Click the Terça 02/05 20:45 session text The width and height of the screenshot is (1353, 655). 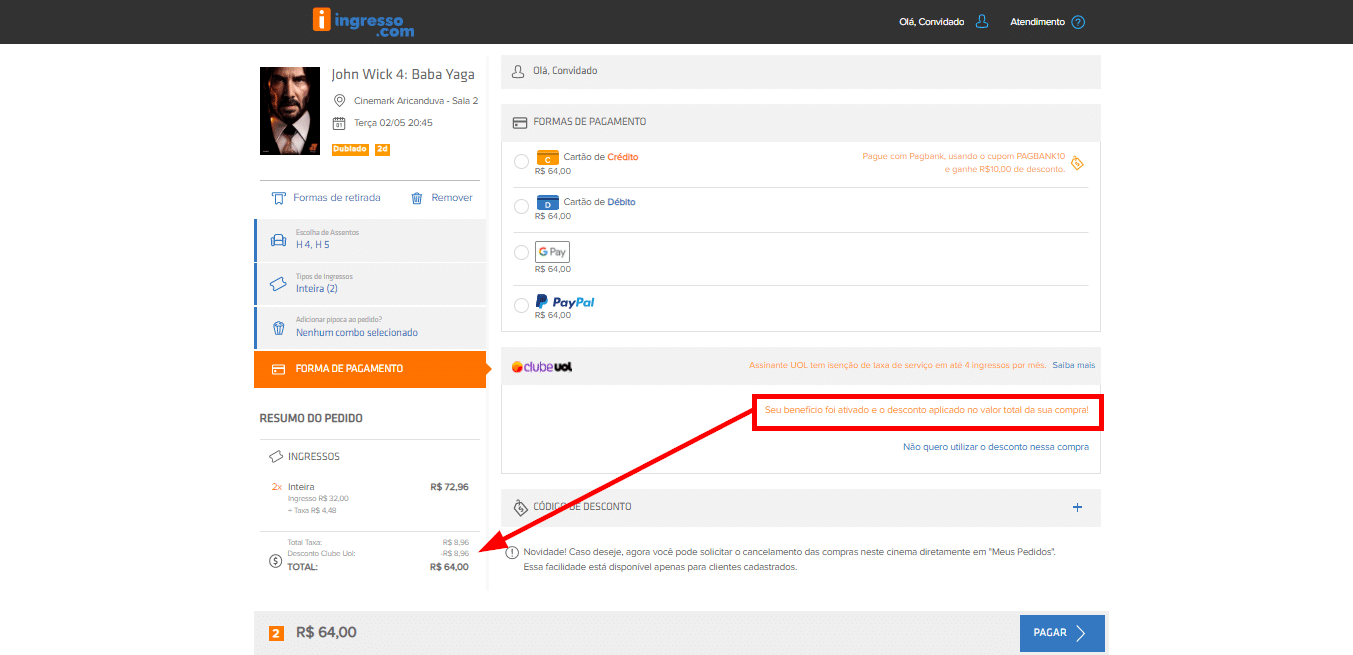pyautogui.click(x=393, y=123)
